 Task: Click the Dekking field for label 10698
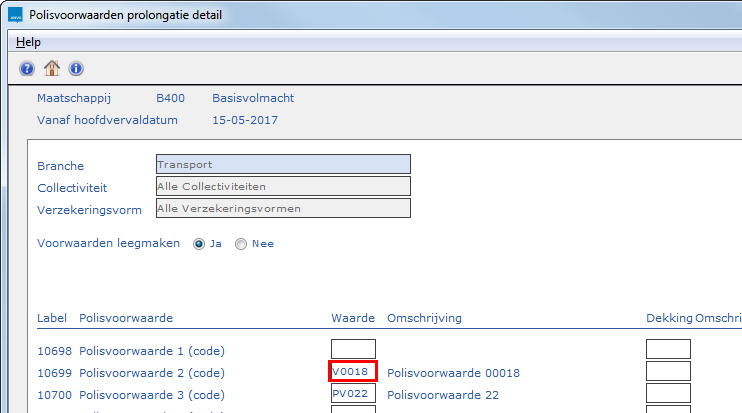pos(668,349)
